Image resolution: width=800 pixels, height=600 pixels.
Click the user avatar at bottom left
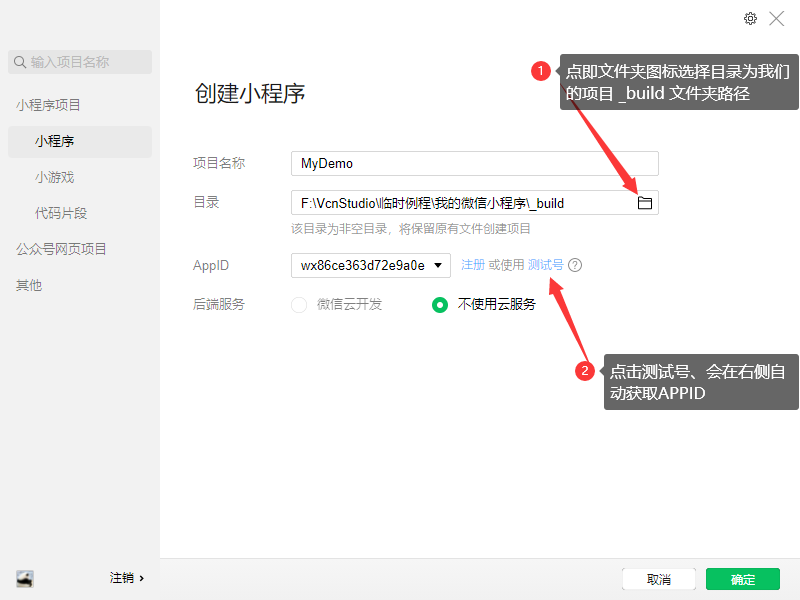(24, 579)
